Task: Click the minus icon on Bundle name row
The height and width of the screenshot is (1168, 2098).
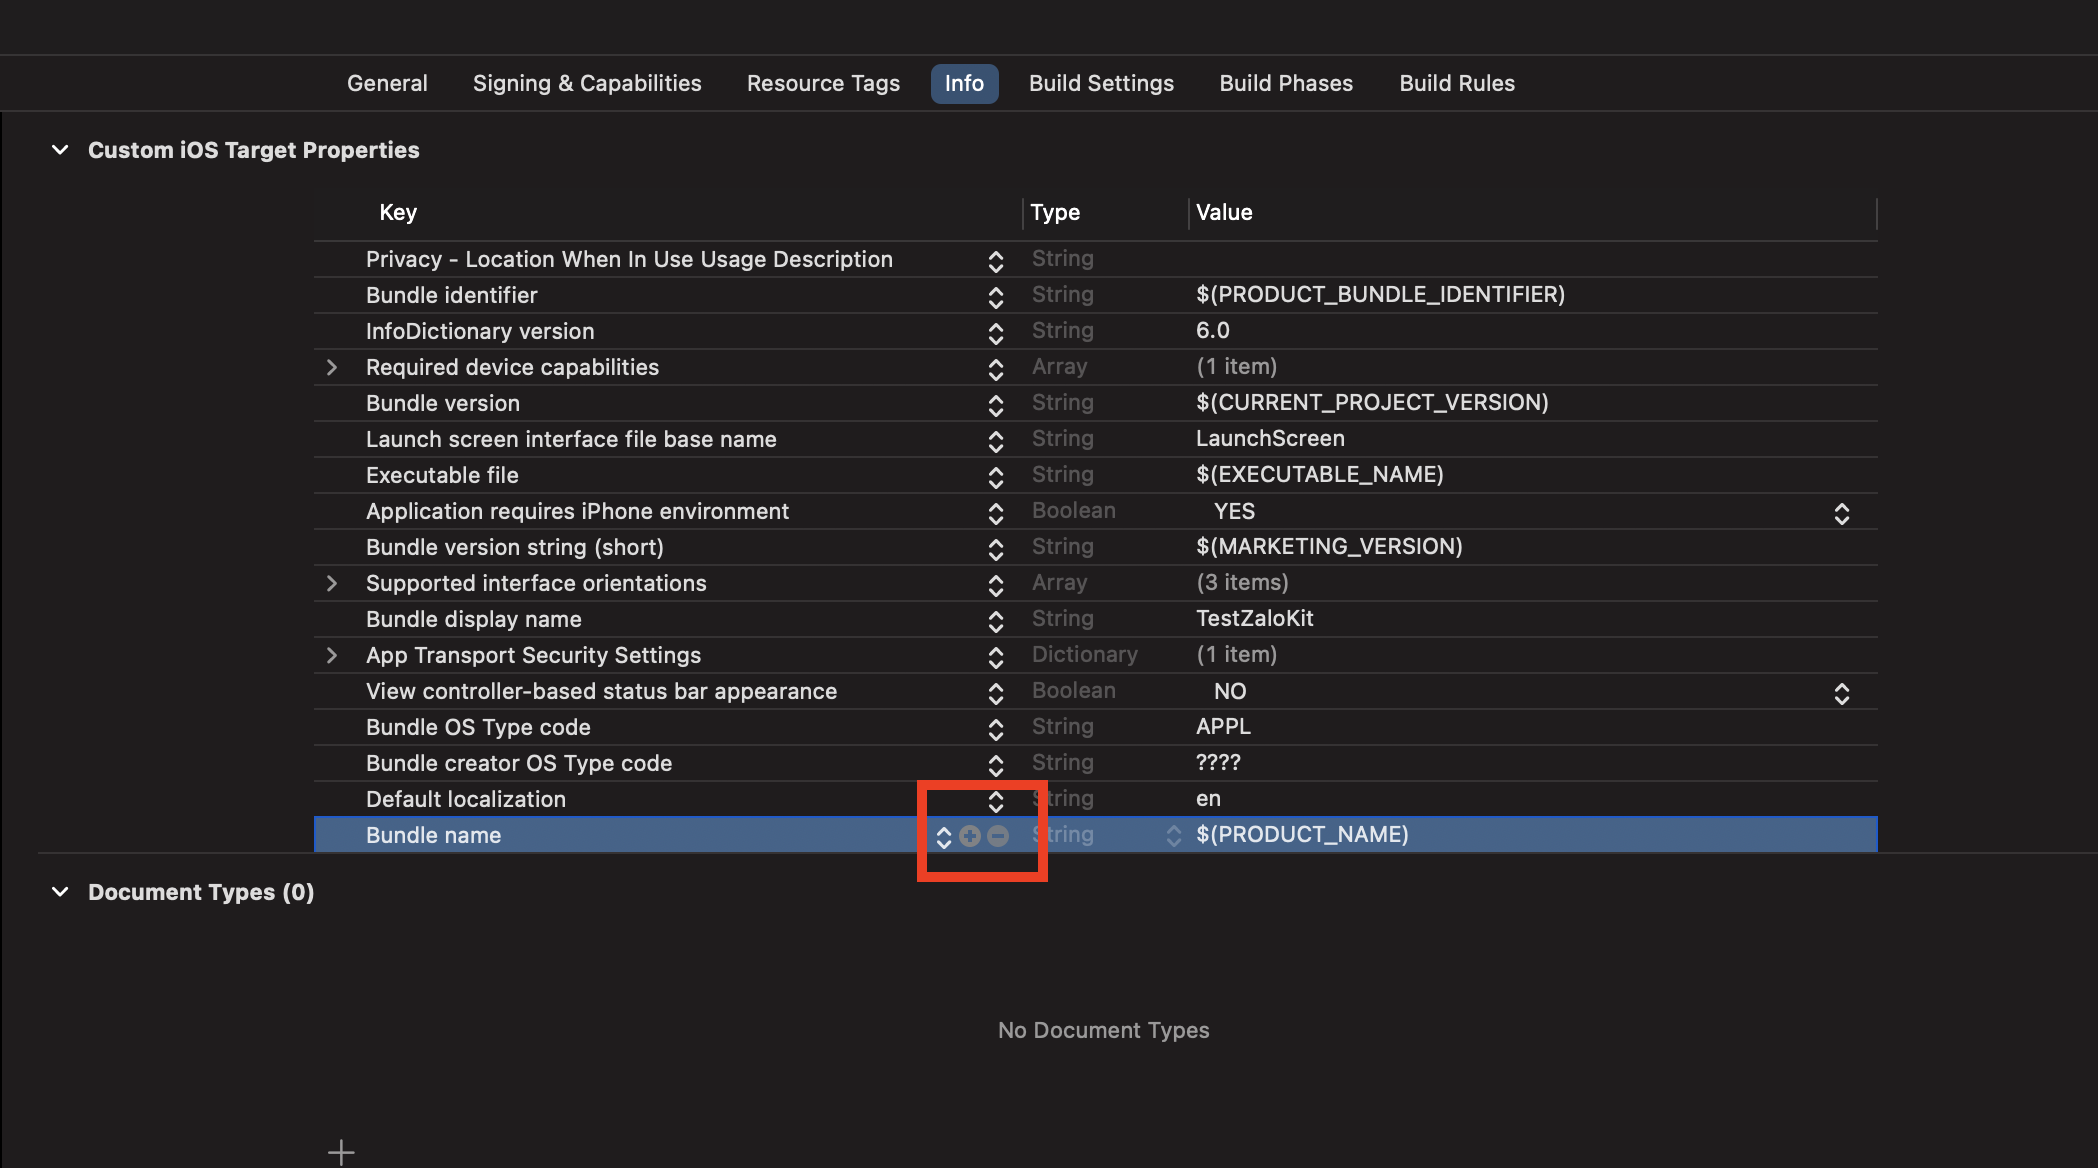Action: click(998, 836)
